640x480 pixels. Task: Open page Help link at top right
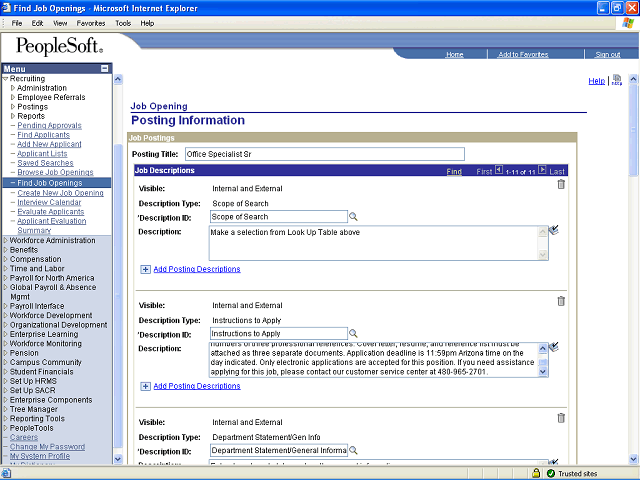click(x=596, y=81)
